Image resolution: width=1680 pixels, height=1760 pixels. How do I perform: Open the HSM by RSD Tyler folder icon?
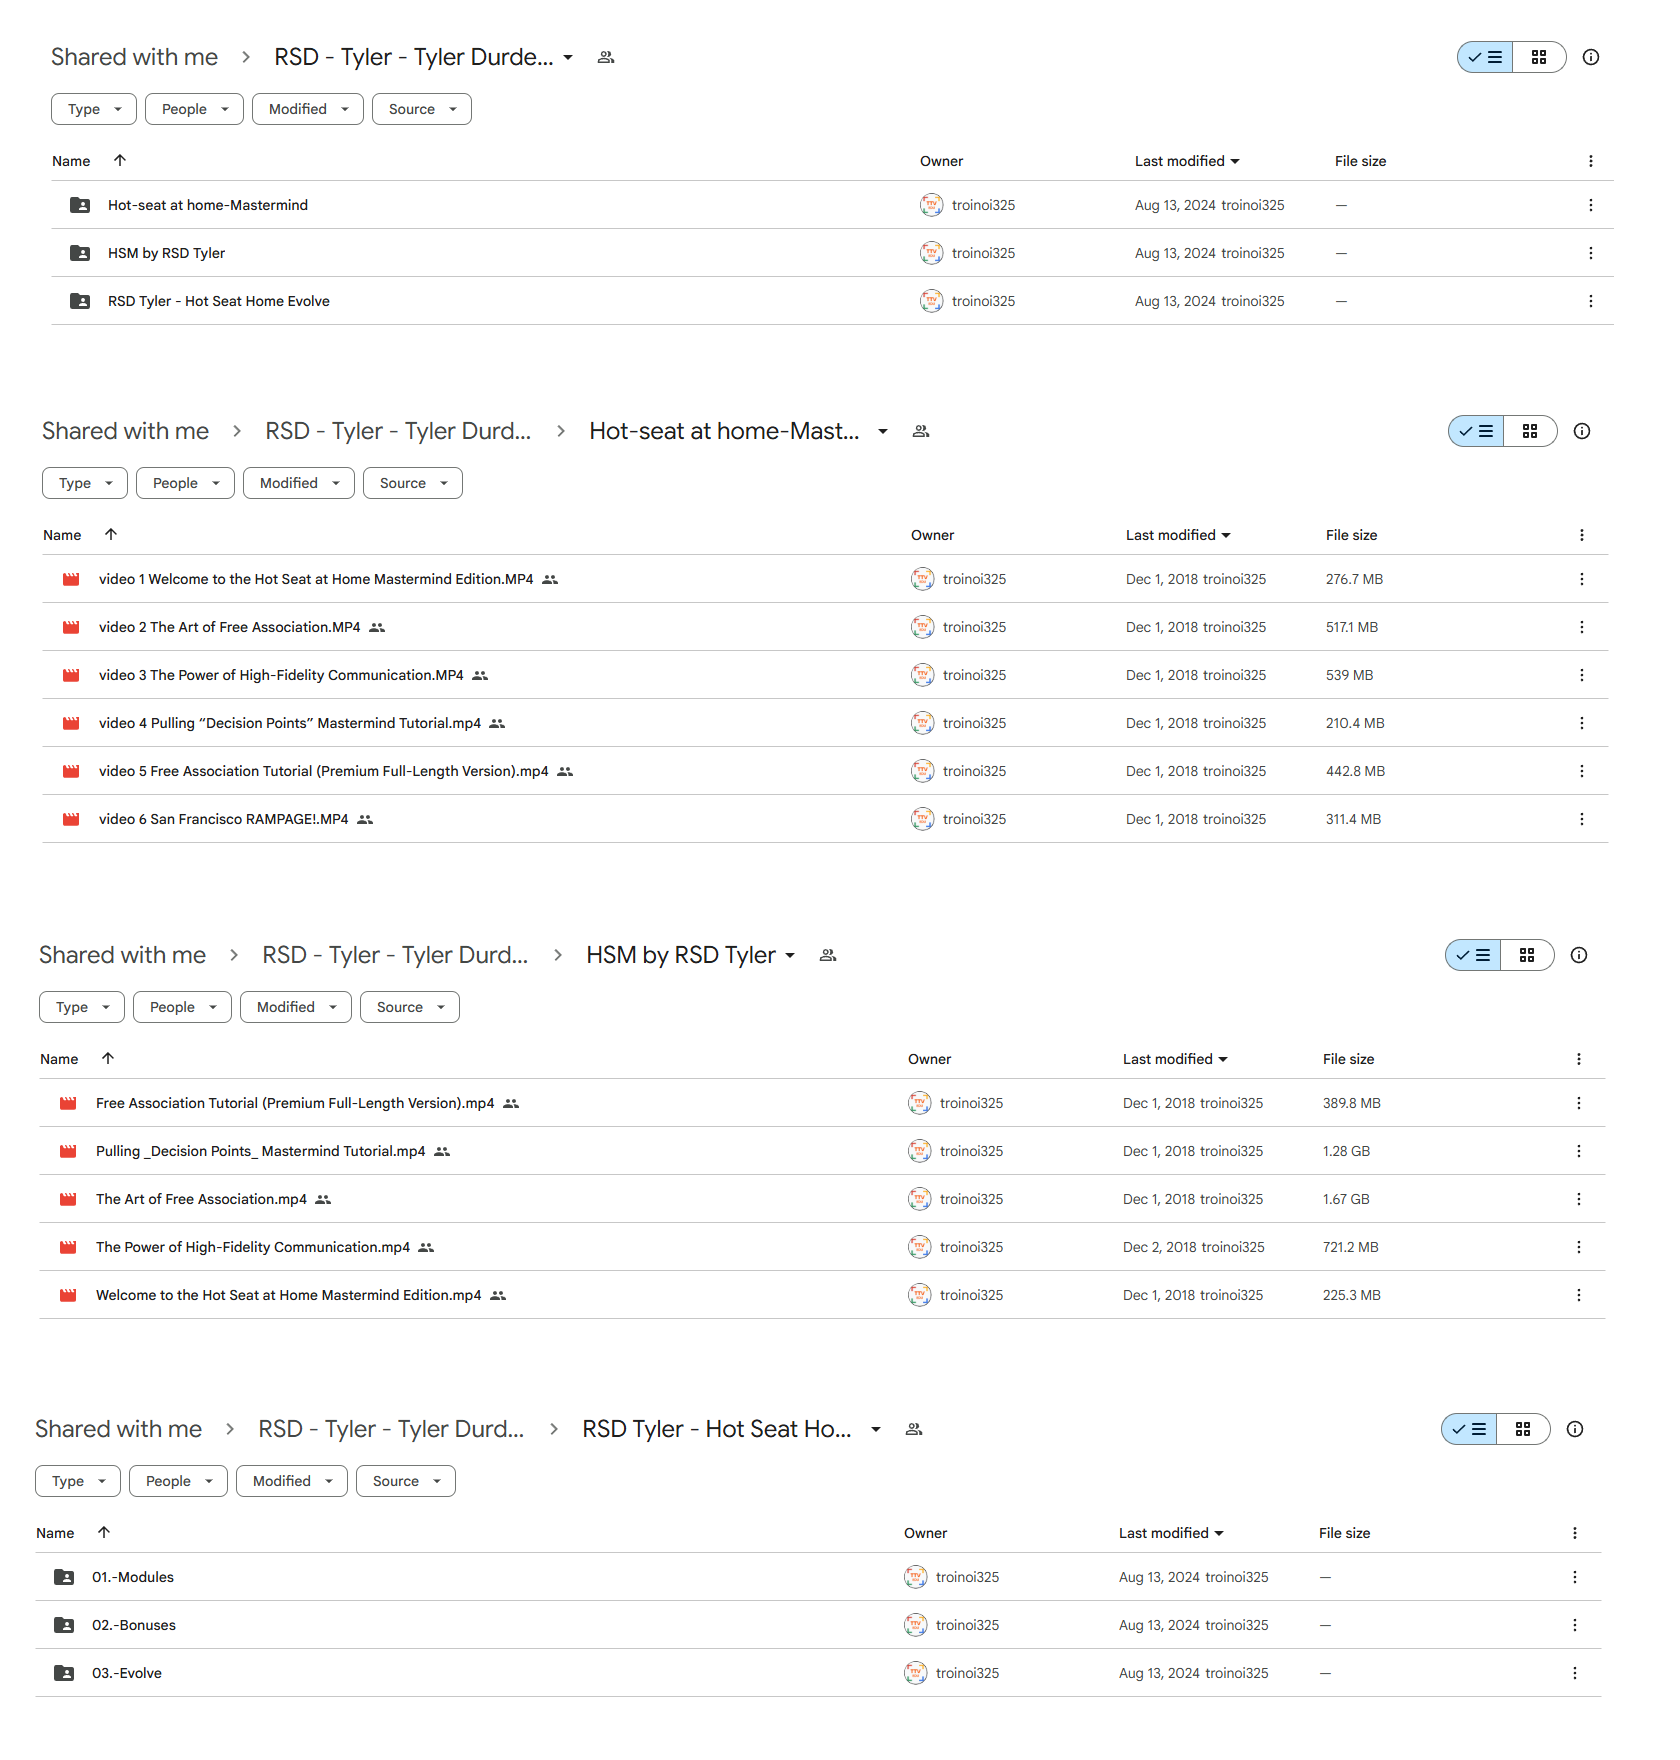[80, 253]
